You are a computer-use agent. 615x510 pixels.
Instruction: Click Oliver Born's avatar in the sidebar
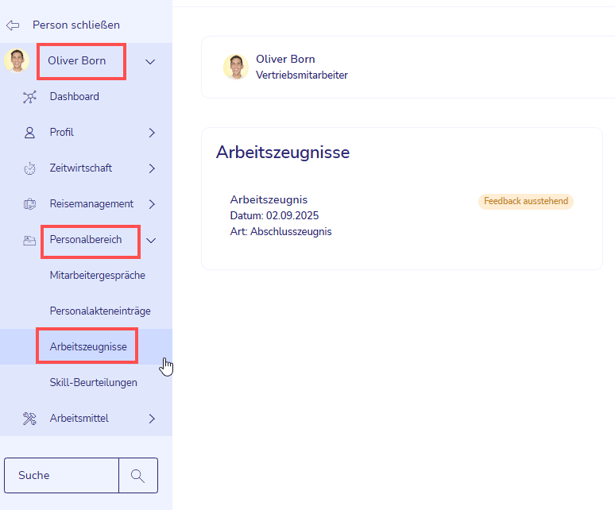tap(16, 61)
